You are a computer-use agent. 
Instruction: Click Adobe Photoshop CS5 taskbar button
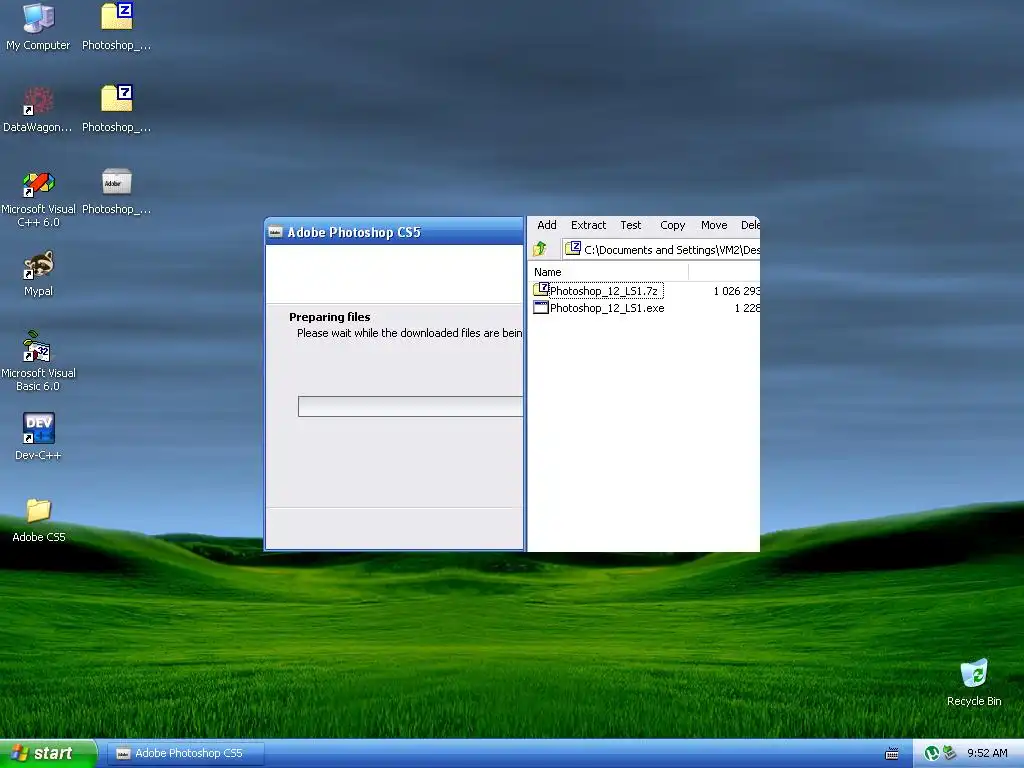click(x=185, y=754)
